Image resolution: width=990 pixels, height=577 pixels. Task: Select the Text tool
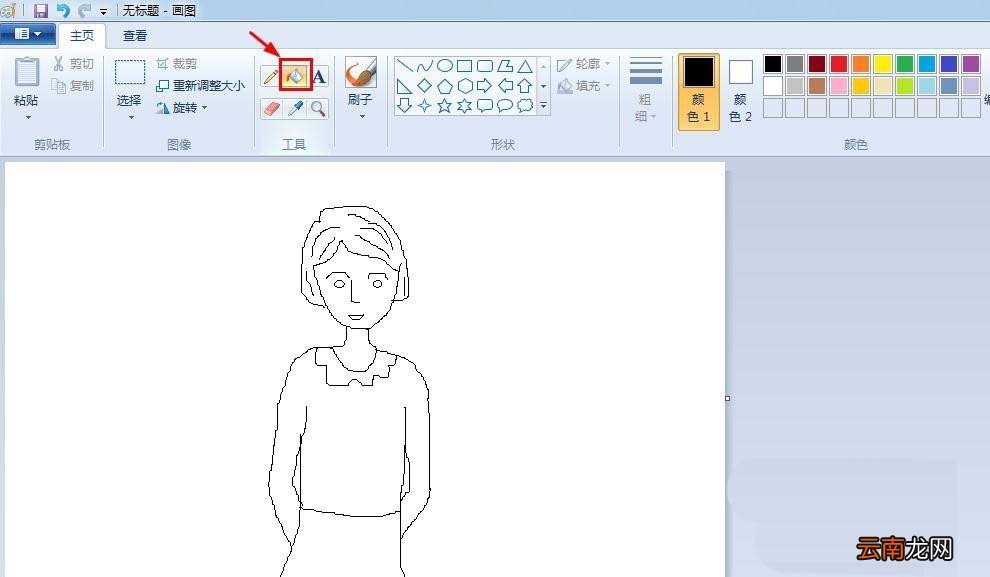click(x=319, y=76)
